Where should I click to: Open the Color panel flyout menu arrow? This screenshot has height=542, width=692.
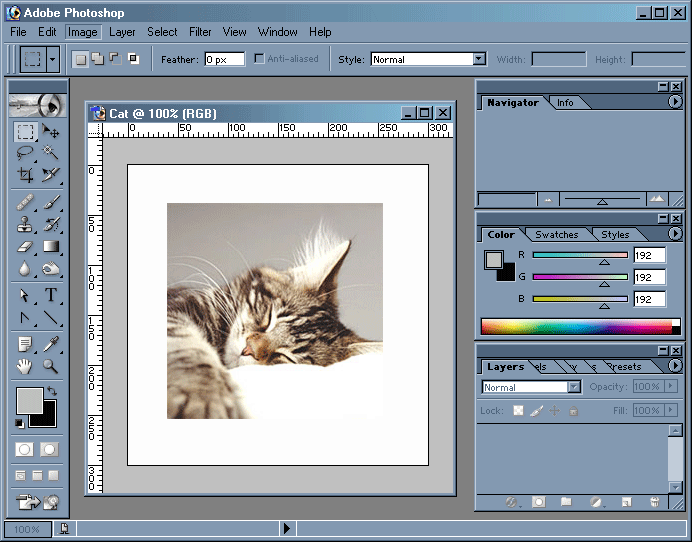click(x=676, y=234)
